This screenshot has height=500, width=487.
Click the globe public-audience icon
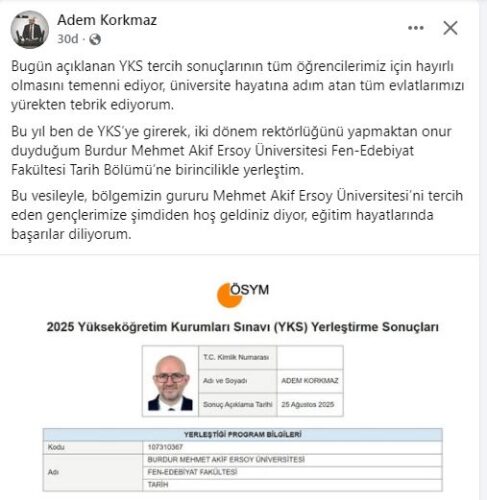coord(95,39)
